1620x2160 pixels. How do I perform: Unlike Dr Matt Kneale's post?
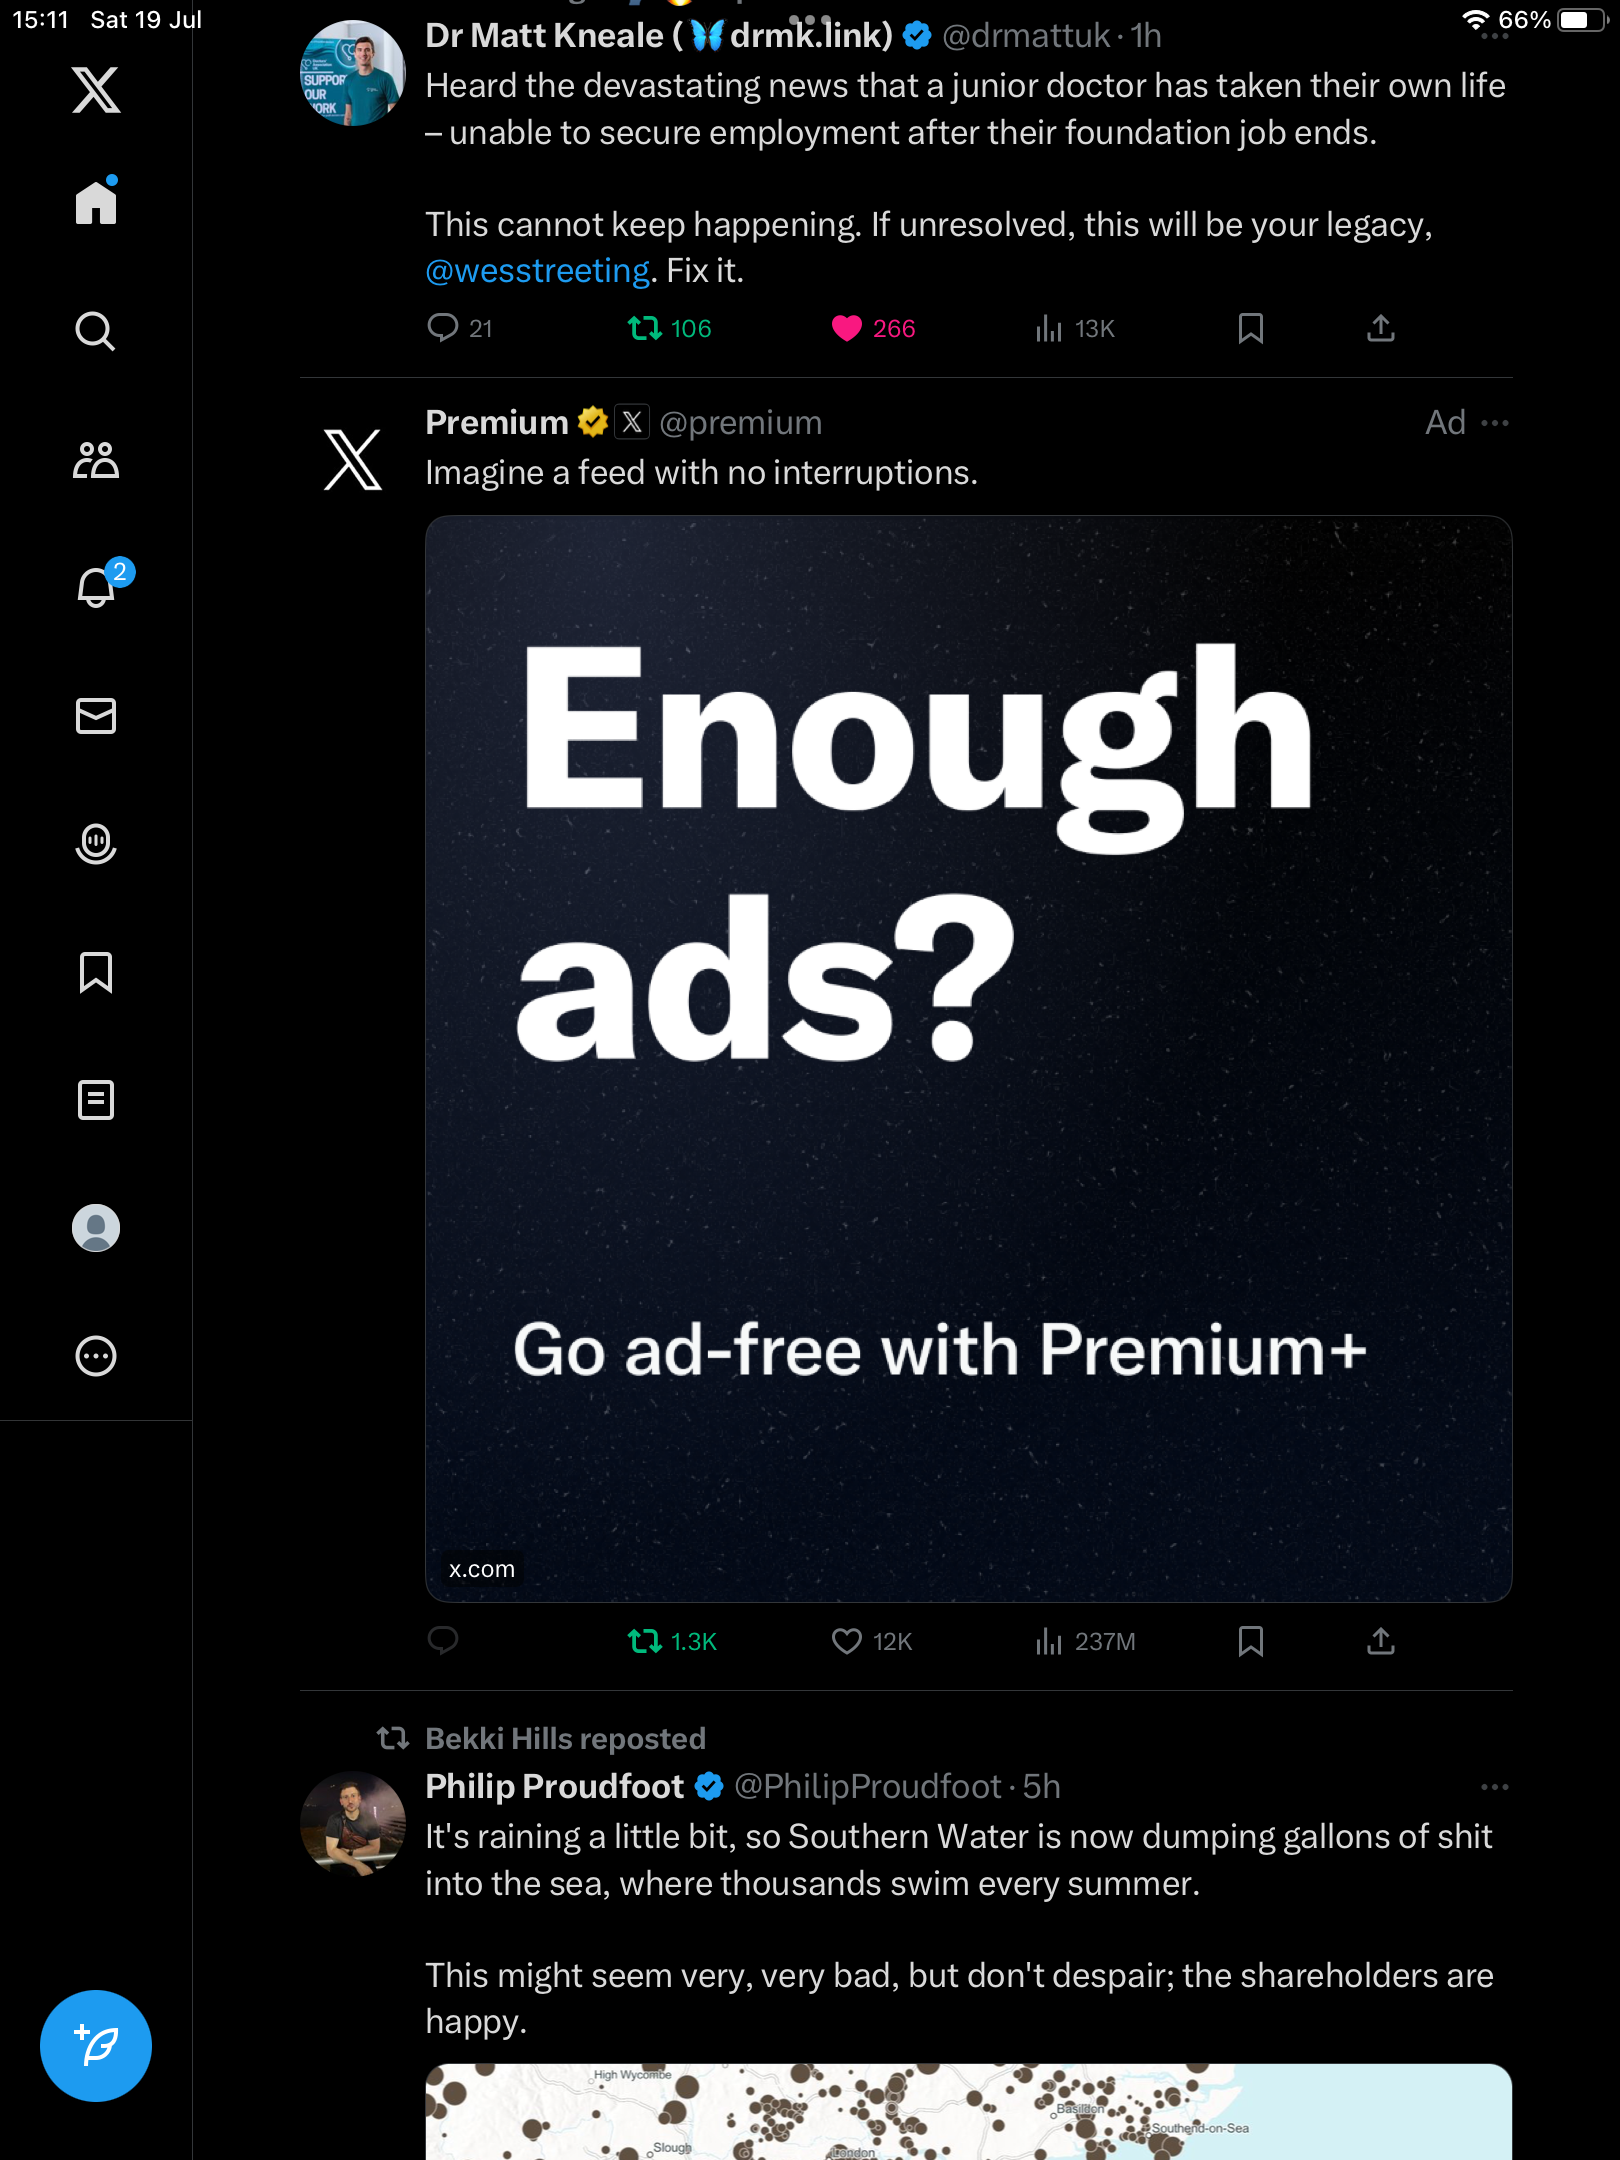[873, 329]
